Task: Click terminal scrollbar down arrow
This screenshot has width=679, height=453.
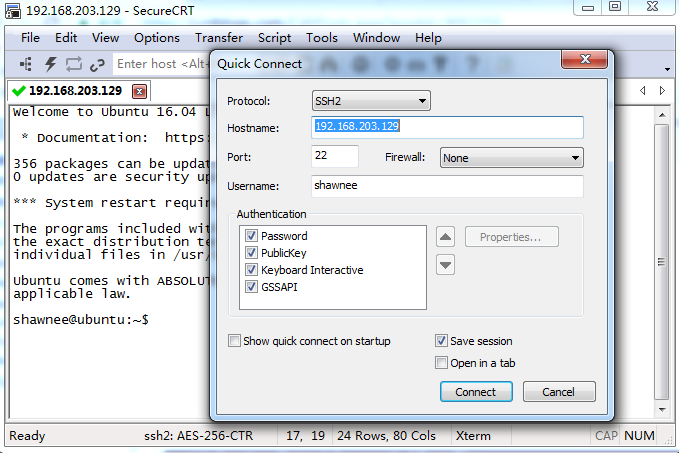Action: coord(662,409)
